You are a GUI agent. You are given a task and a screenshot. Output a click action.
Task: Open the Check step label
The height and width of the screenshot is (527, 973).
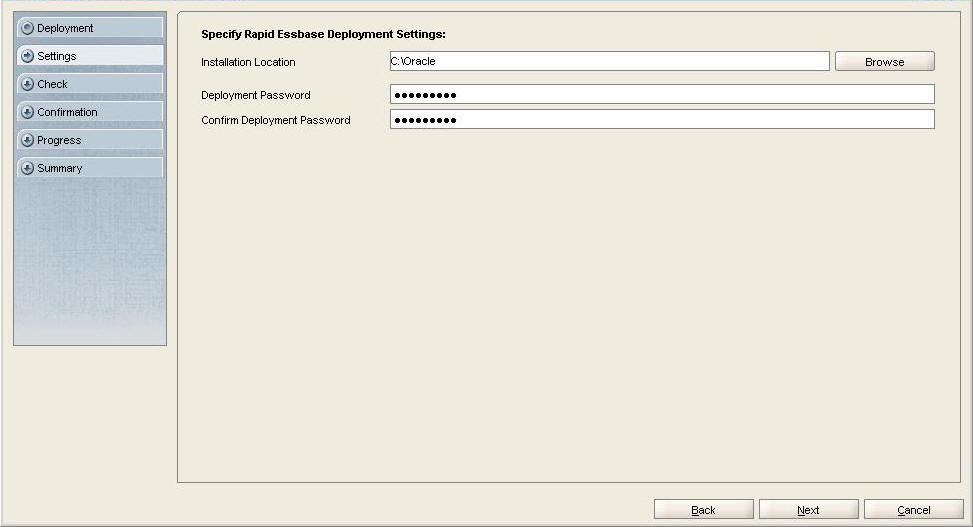(x=52, y=84)
